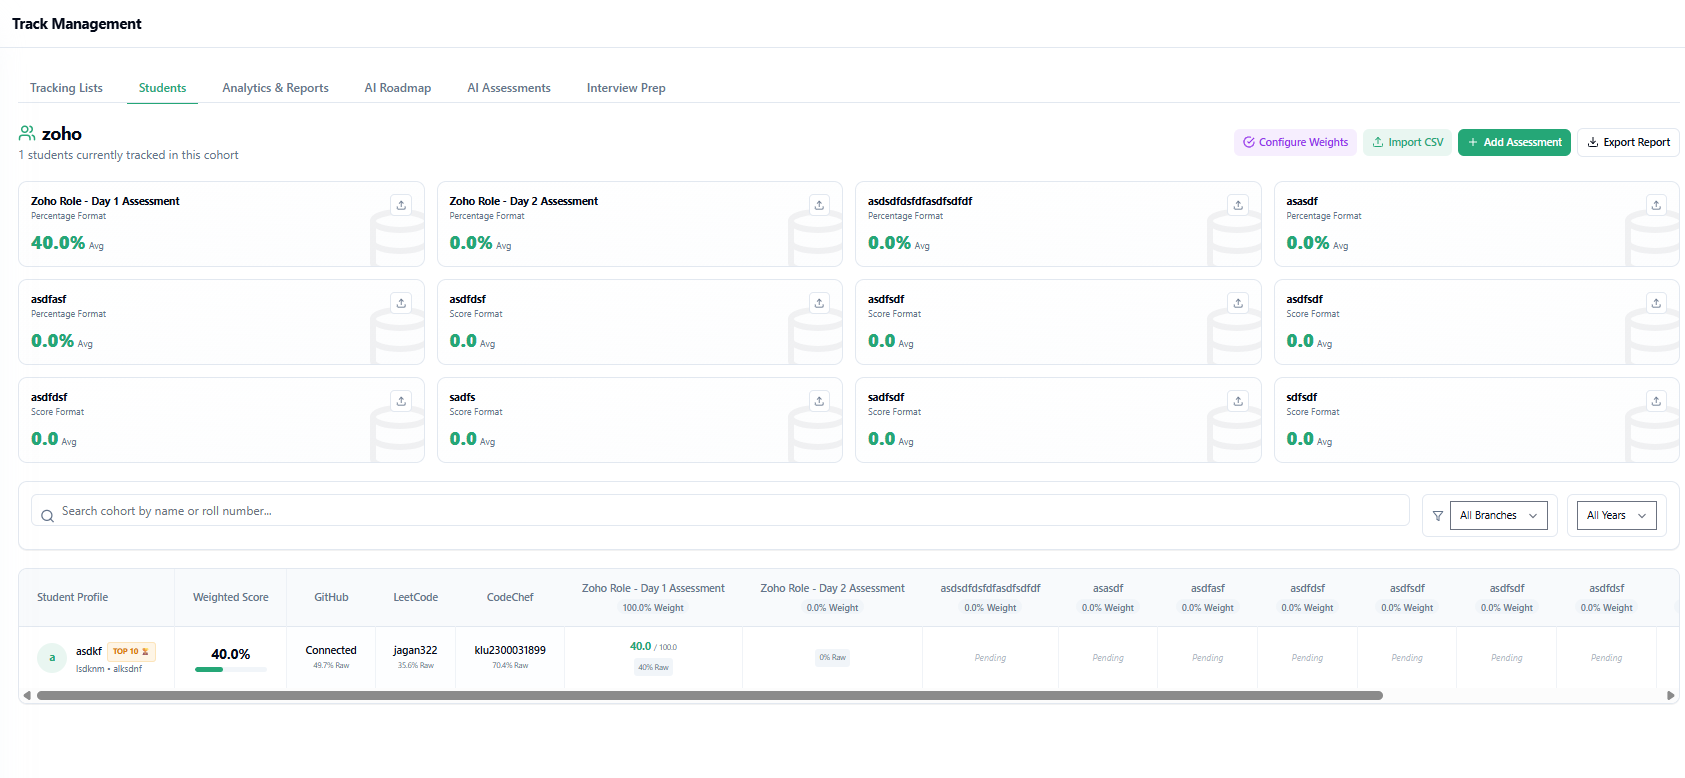The width and height of the screenshot is (1685, 778).
Task: Click the Student Profile column header
Action: click(x=72, y=597)
